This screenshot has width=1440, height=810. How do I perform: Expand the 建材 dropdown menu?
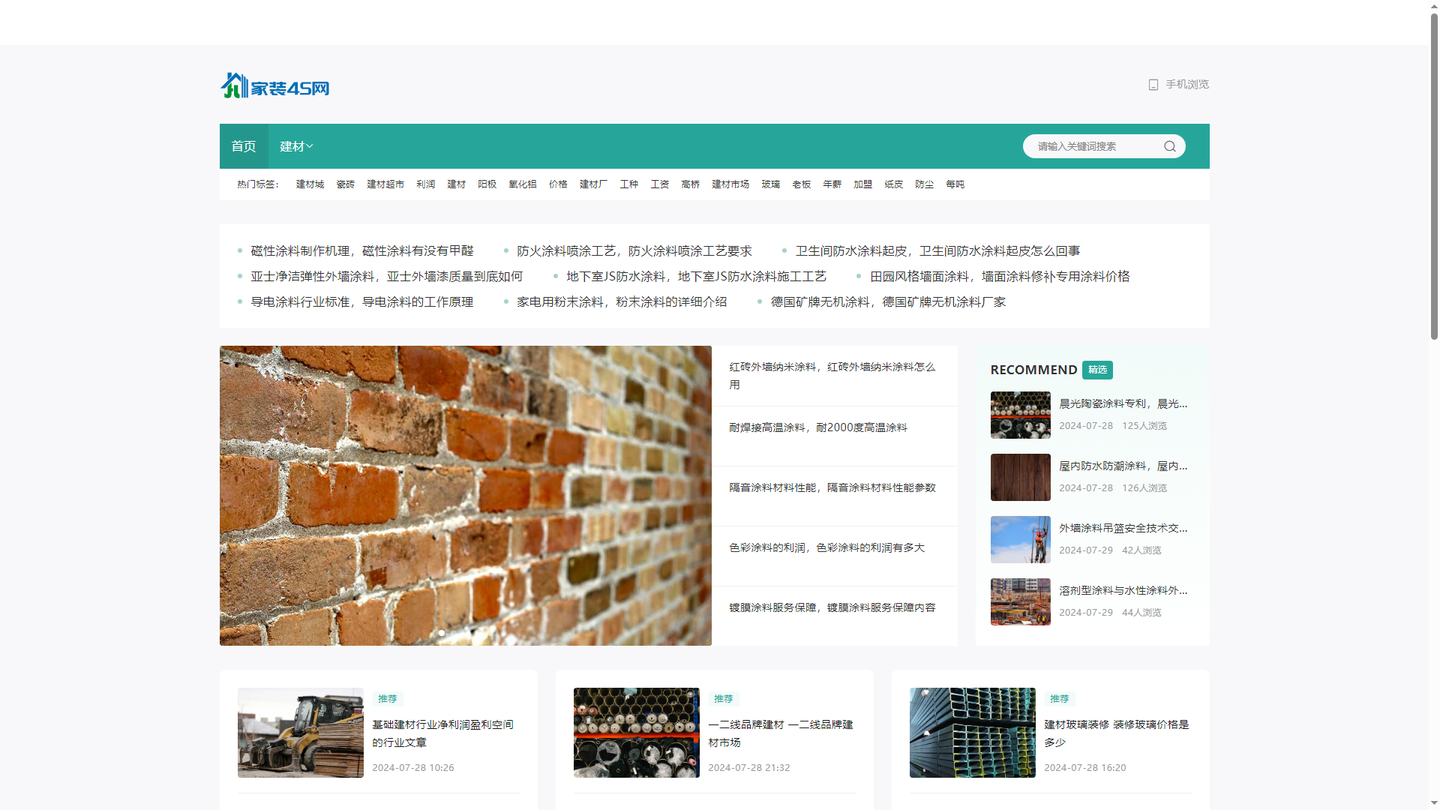tap(297, 146)
